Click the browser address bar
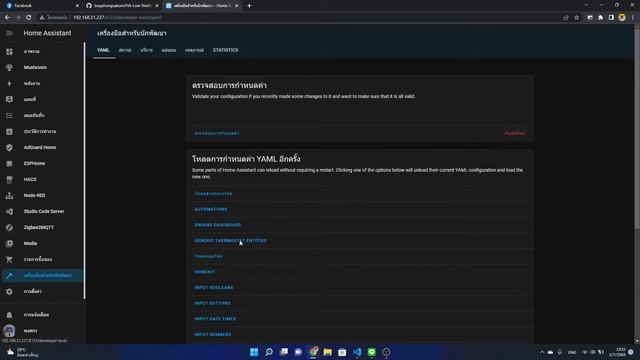The height and width of the screenshot is (360, 640). (302, 18)
